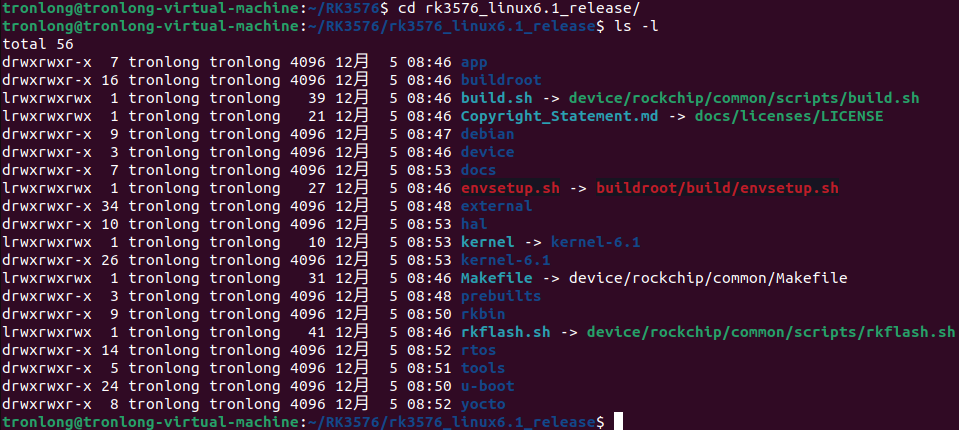959x430 pixels.
Task: Click size '27' in envsetup.sh row
Action: coord(316,188)
